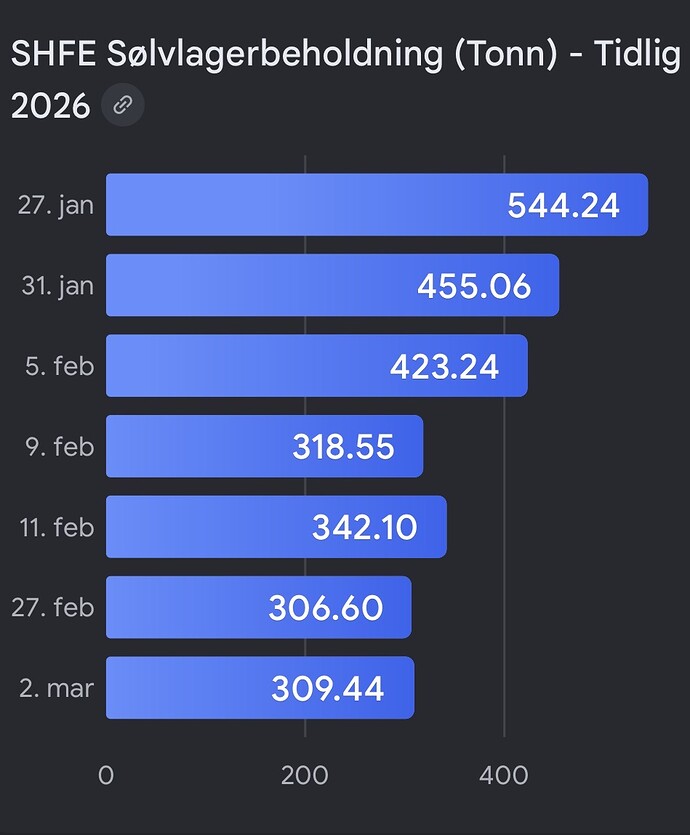690x835 pixels.
Task: Click the 5. feb axis label
Action: tap(60, 366)
